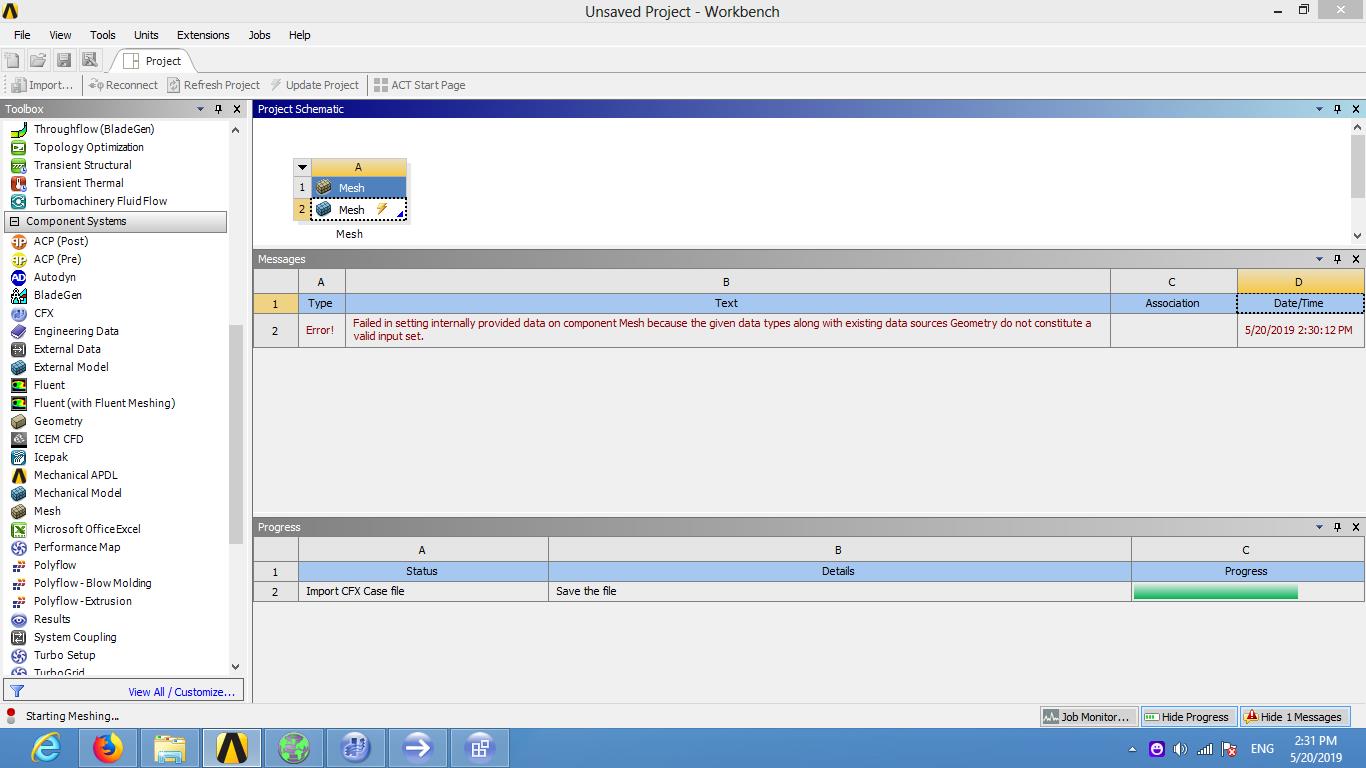Open the Units menu

145,35
